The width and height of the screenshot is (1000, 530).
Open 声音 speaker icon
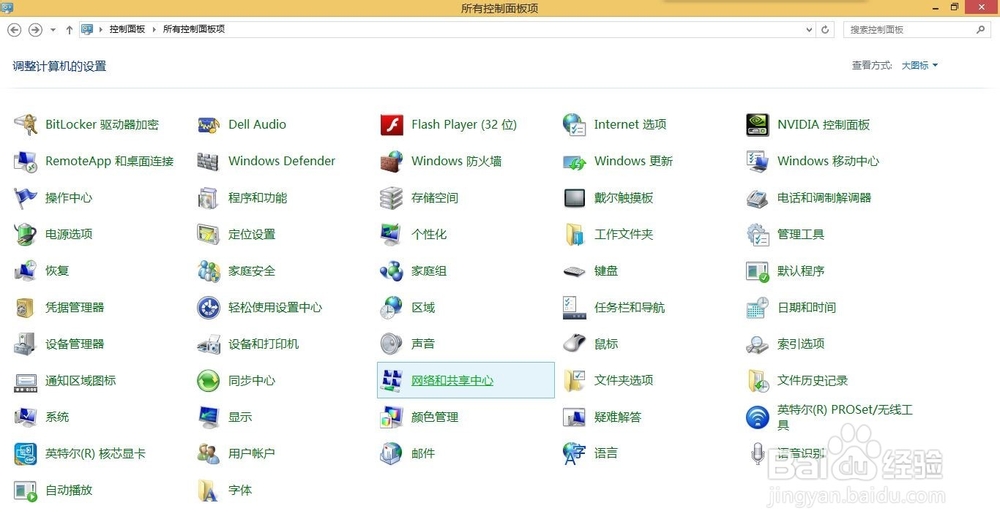(392, 344)
